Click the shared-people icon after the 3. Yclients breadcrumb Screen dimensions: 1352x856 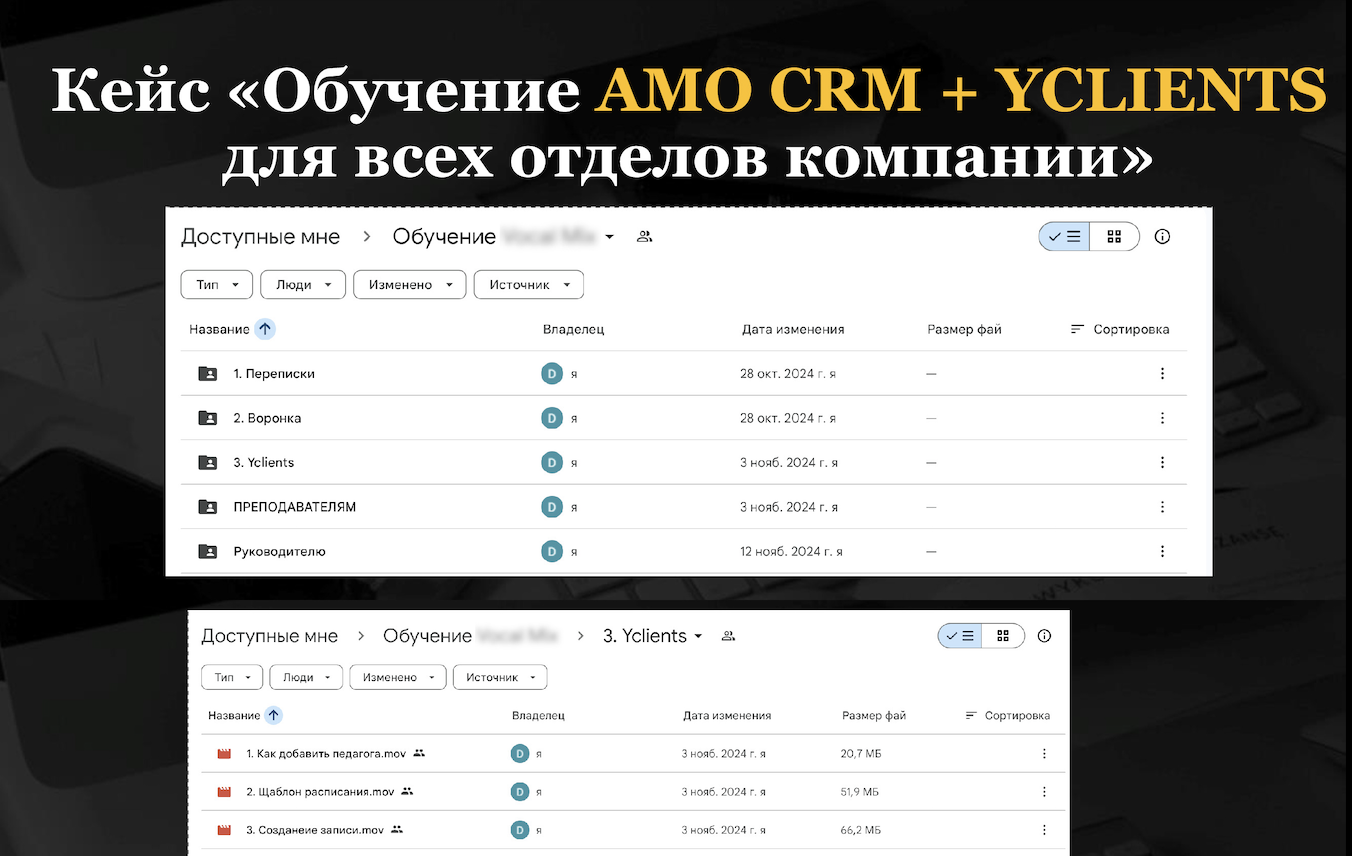tap(728, 636)
